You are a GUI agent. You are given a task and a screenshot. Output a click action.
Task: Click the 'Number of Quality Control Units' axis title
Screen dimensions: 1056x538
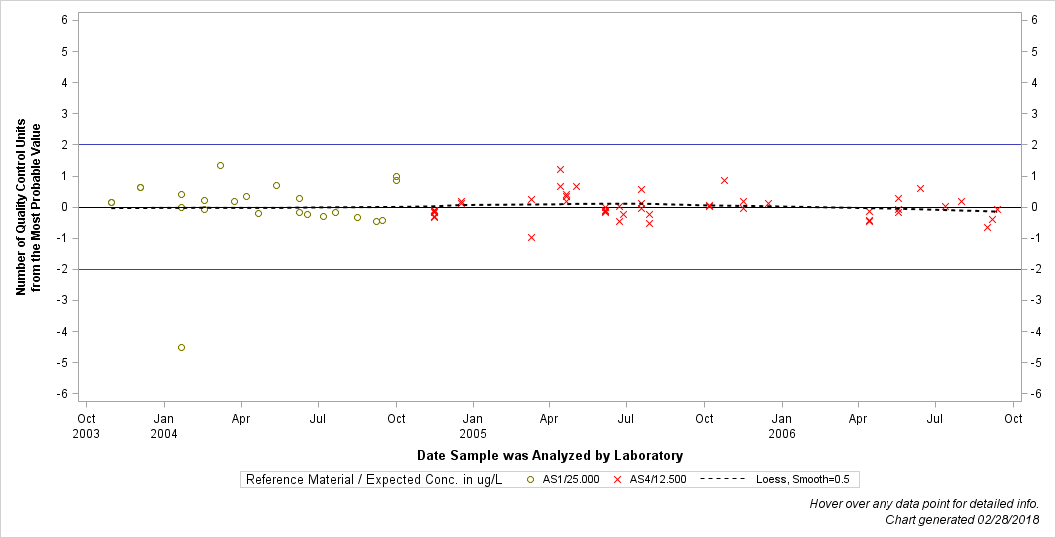point(21,207)
